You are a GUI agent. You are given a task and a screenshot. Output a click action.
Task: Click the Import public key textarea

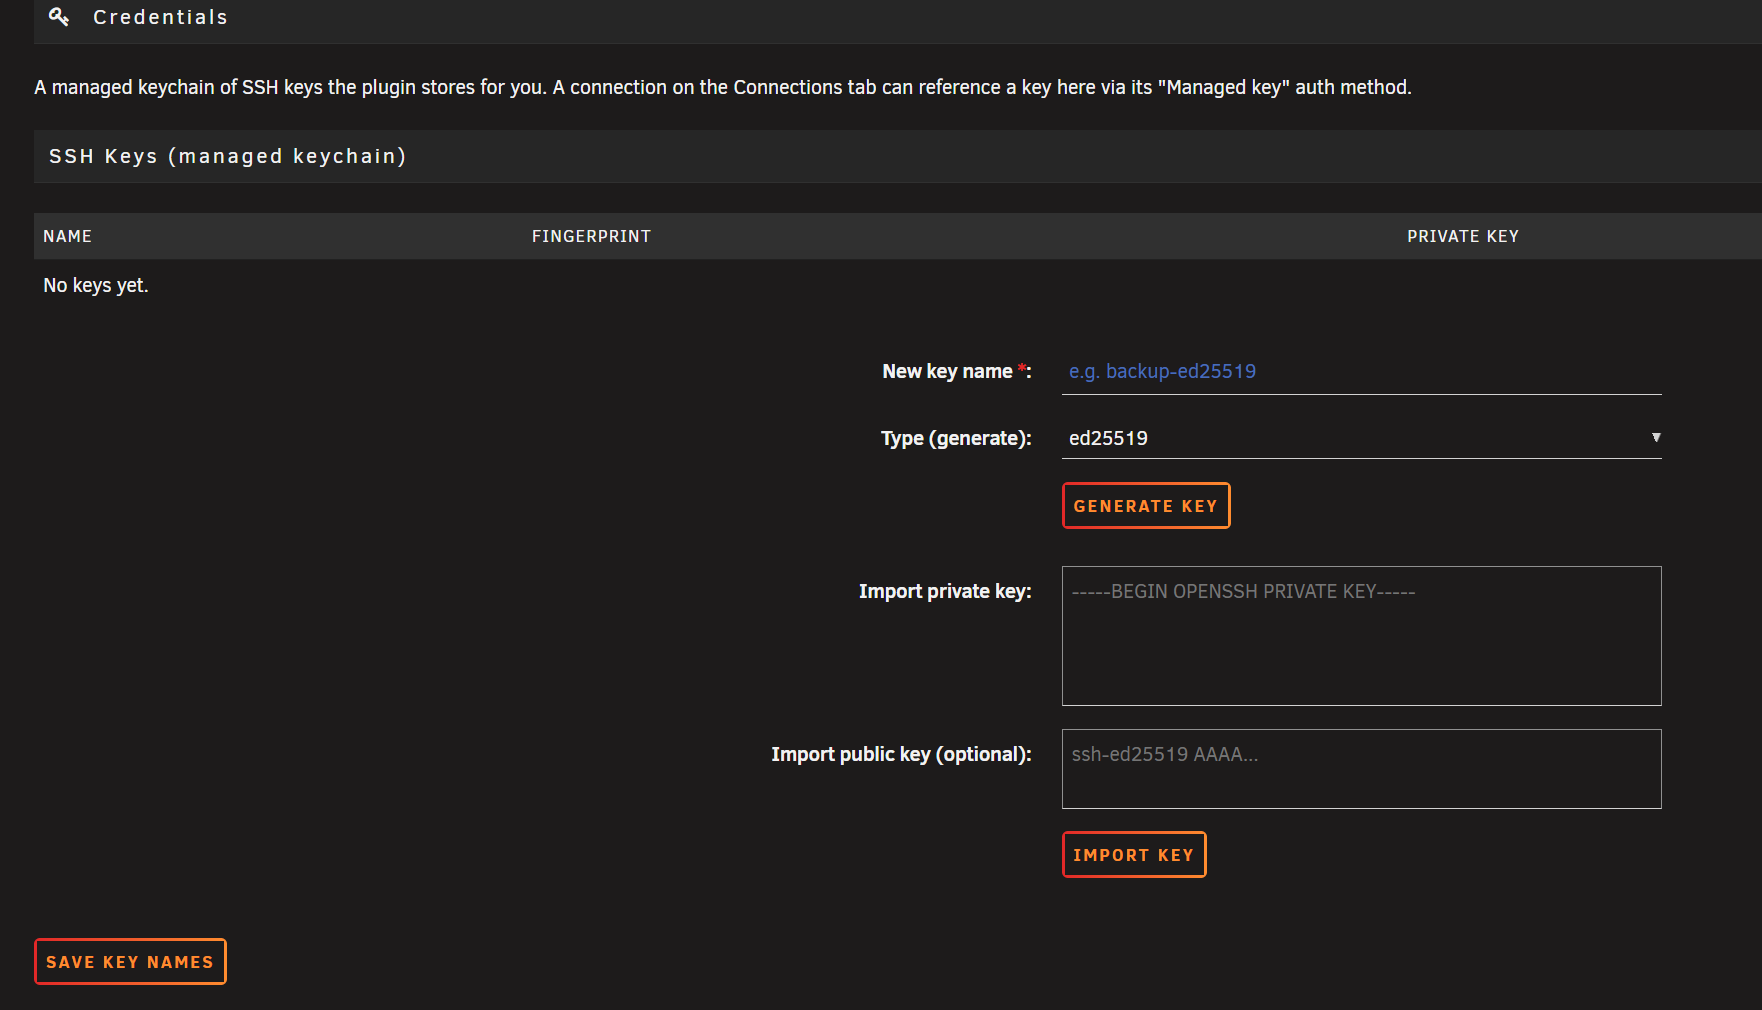pyautogui.click(x=1361, y=769)
